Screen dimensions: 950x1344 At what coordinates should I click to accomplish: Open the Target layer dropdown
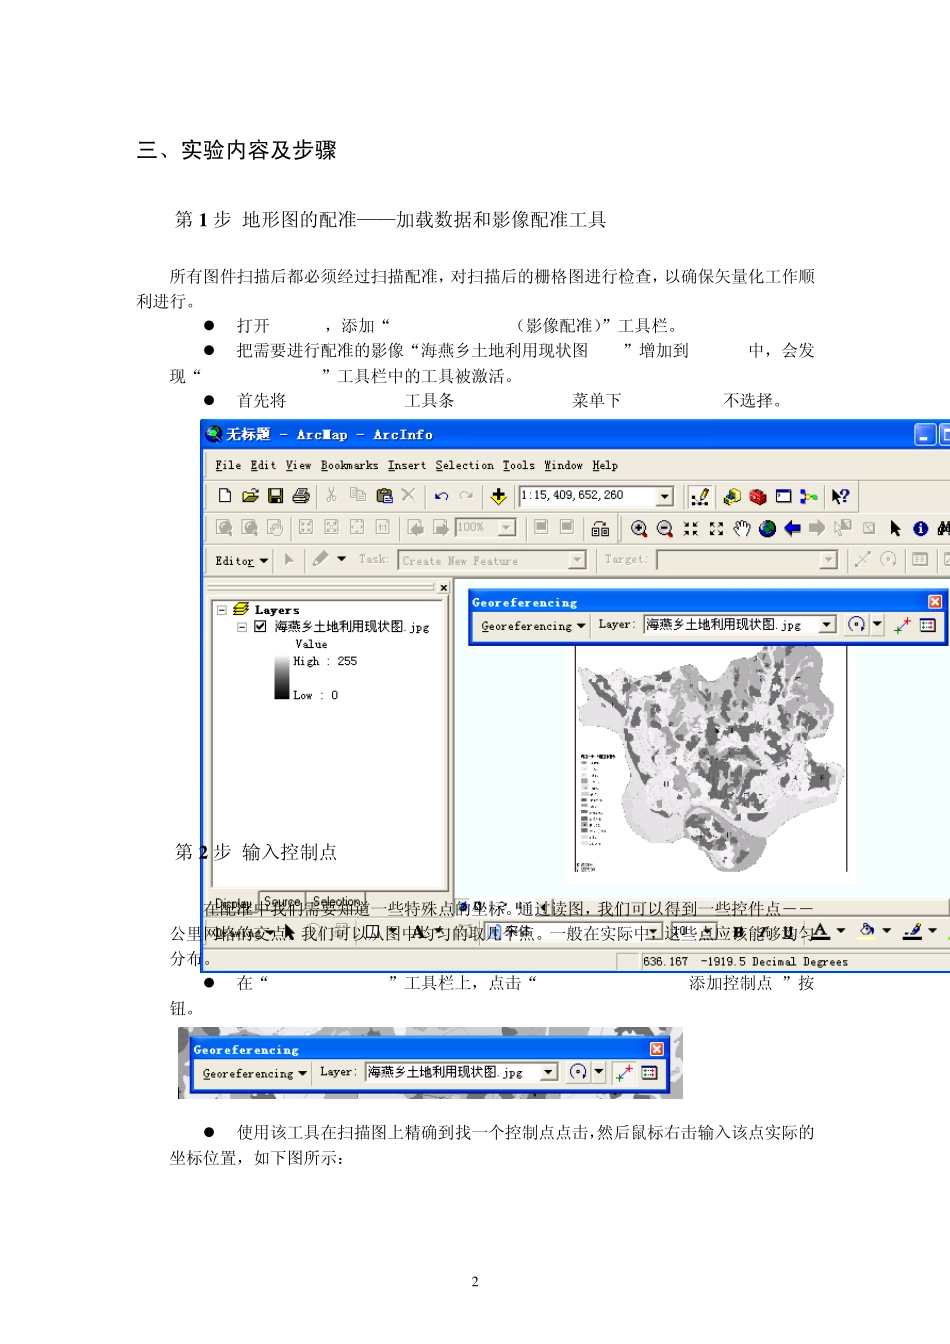pos(828,560)
